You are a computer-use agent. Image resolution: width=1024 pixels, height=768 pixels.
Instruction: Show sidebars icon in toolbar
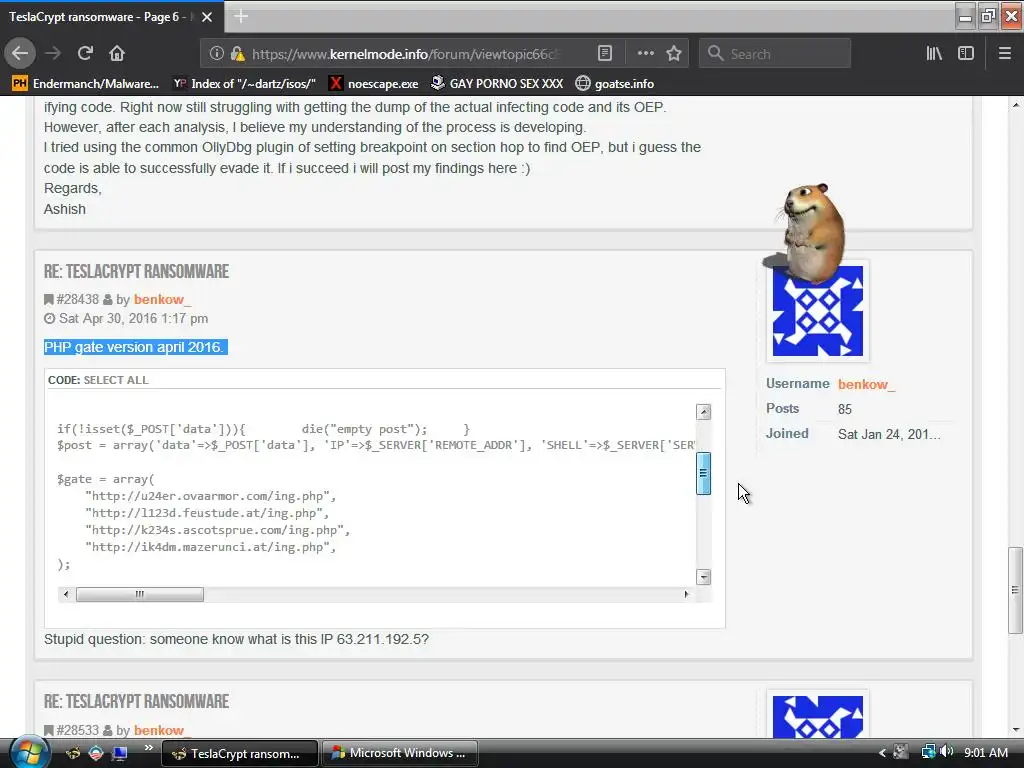966,54
